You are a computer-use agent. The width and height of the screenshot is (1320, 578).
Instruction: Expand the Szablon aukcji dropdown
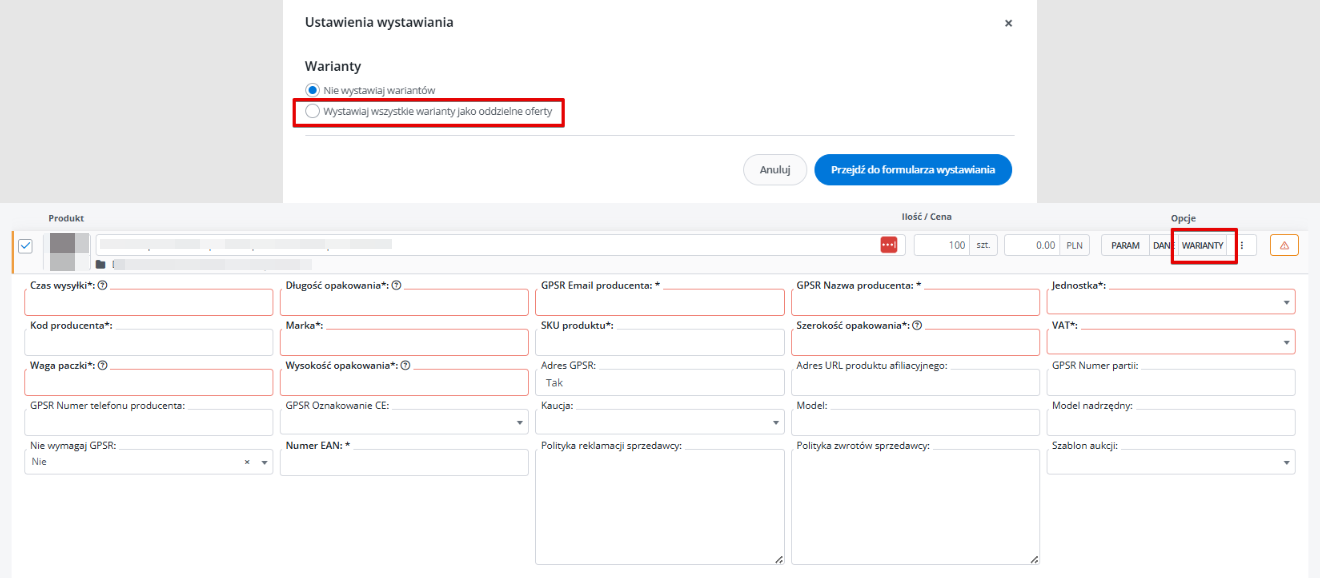1284,462
